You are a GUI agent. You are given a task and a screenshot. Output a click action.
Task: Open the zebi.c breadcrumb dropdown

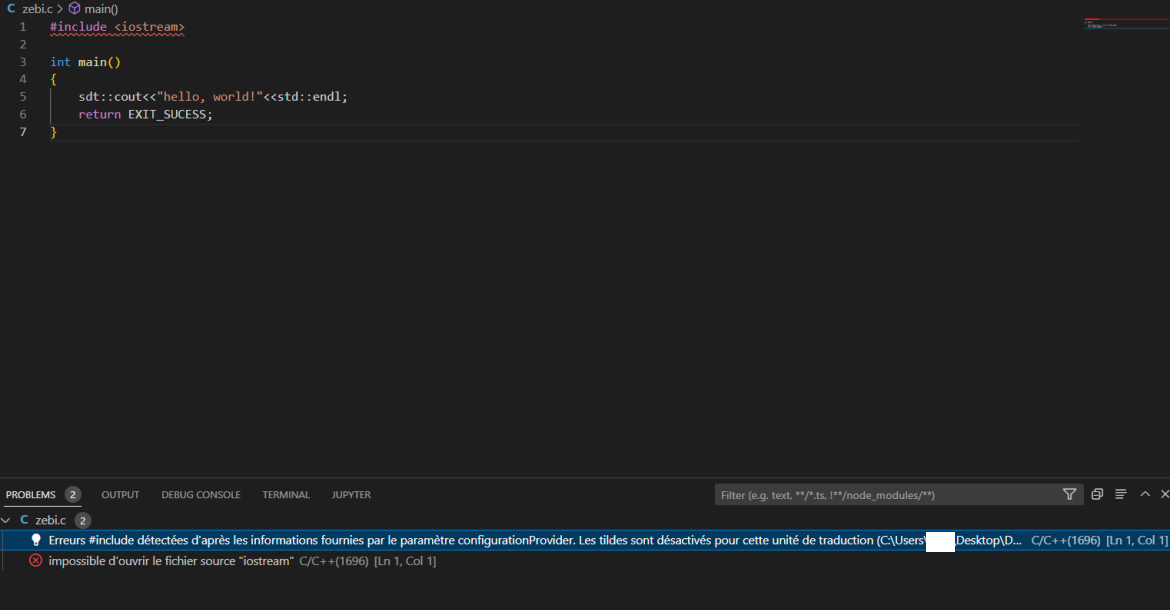(x=37, y=8)
